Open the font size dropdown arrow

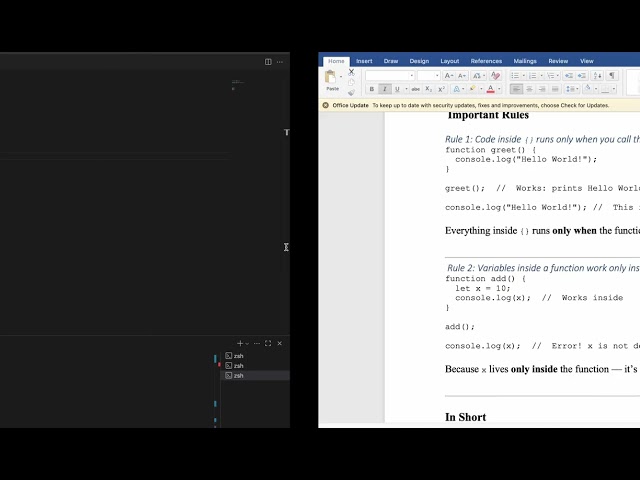coord(437,76)
